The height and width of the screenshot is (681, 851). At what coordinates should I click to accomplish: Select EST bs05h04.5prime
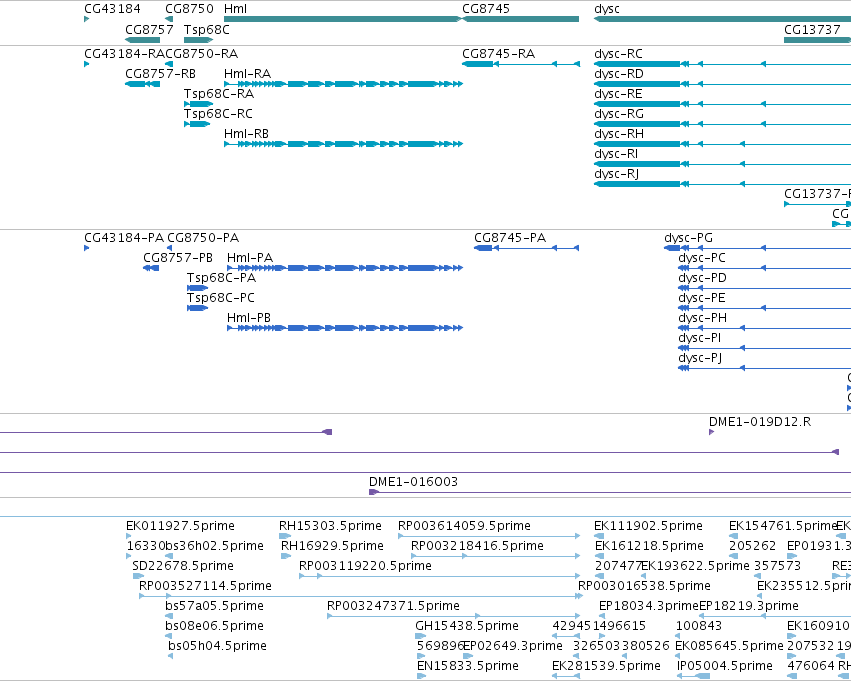tap(217, 646)
